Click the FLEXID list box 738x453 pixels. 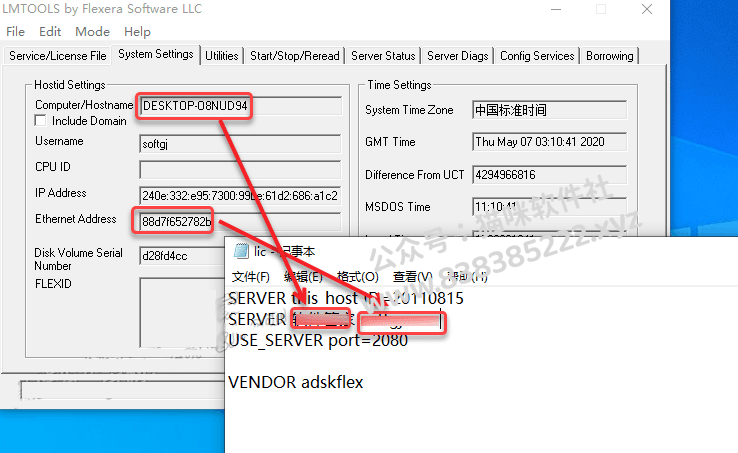183,312
